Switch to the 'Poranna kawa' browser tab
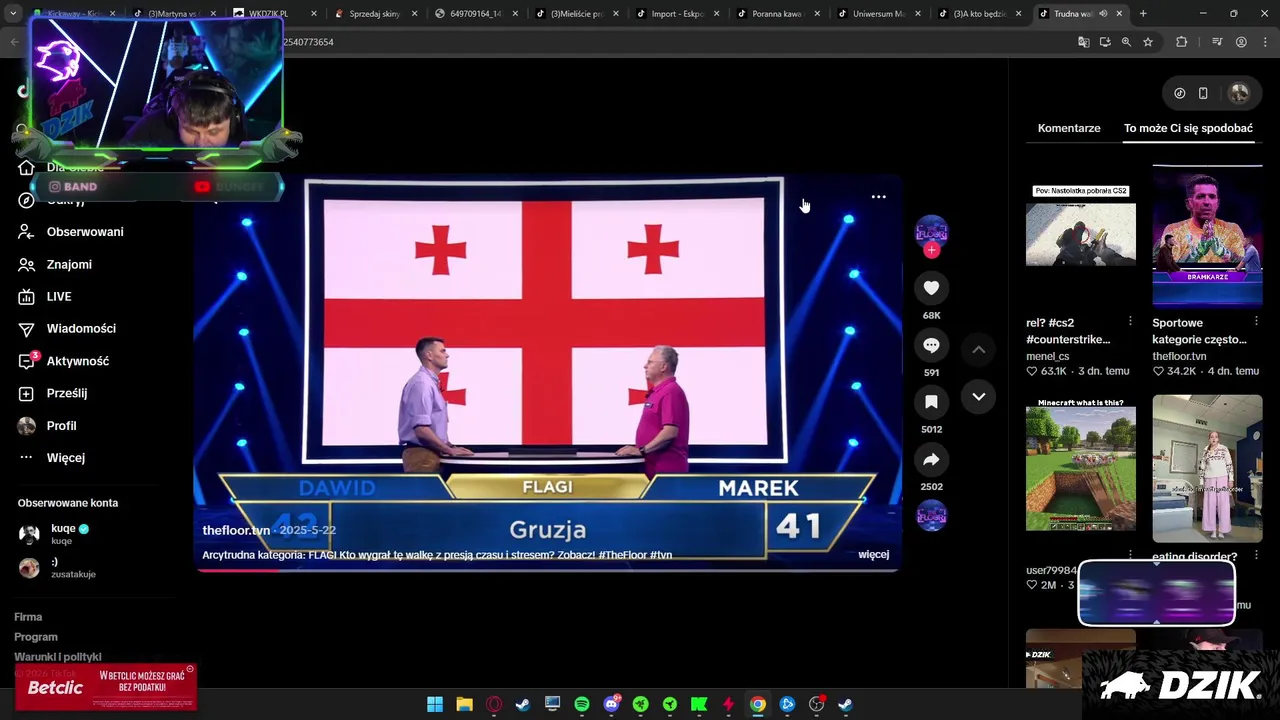 click(x=777, y=14)
